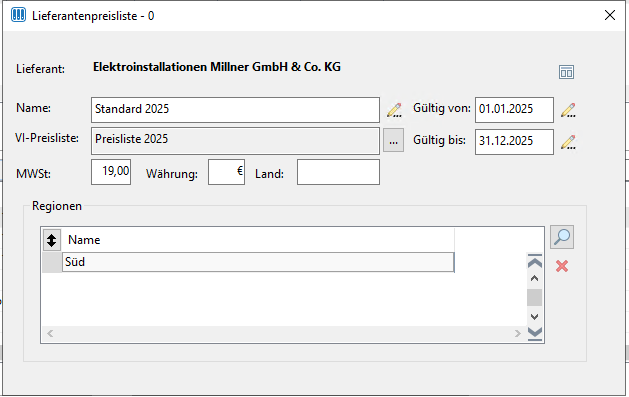This screenshot has height=397, width=629.
Task: Jump to last row with the bottom double-chevron
Action: point(535,333)
